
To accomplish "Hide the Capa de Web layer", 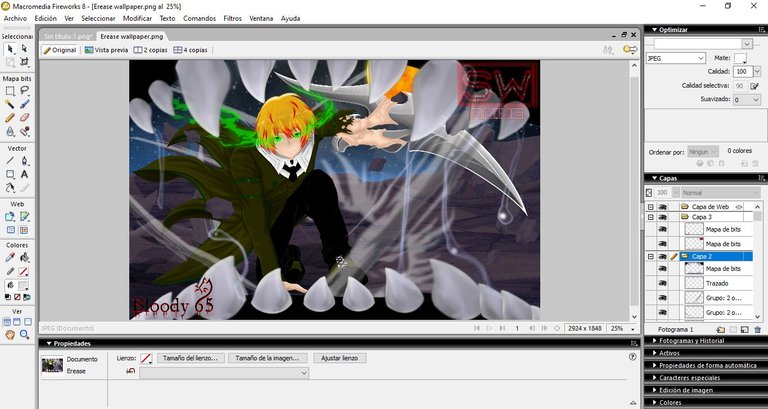I will (662, 207).
